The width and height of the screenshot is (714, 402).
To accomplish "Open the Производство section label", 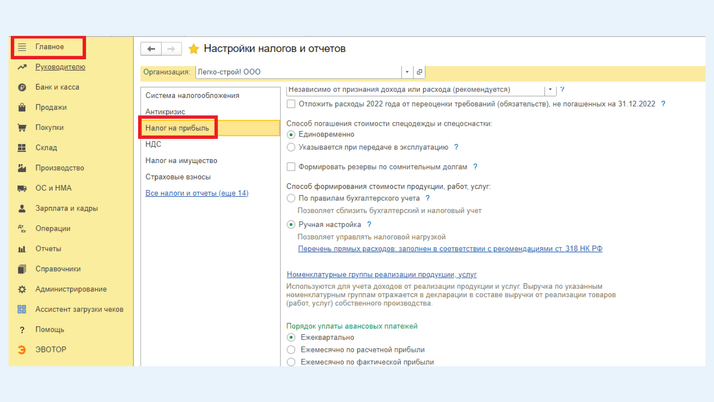I will click(60, 168).
